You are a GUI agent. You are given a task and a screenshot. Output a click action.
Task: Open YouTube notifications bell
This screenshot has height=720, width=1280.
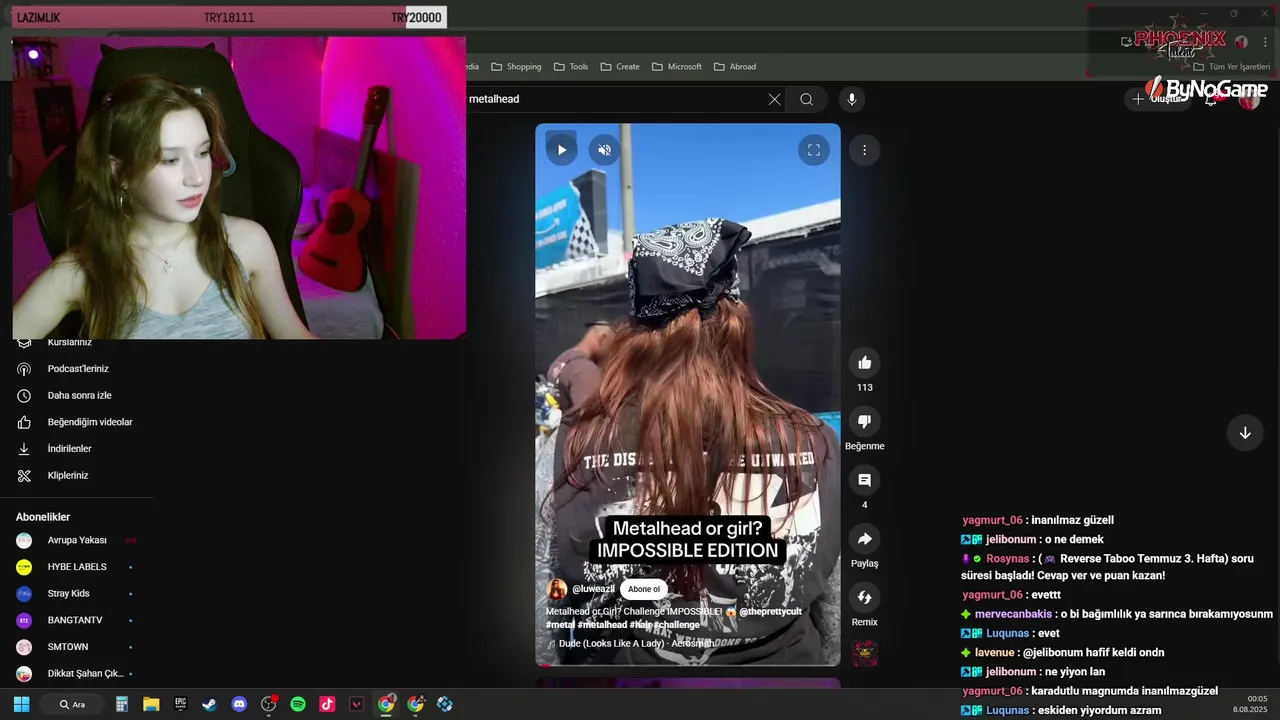[x=1211, y=99]
